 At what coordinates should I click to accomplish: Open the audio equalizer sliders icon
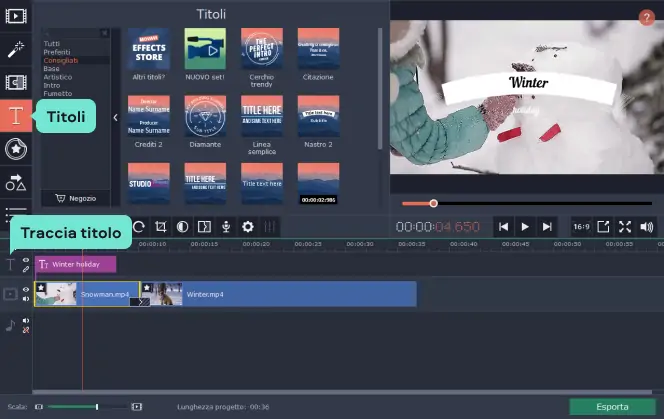[x=270, y=227]
